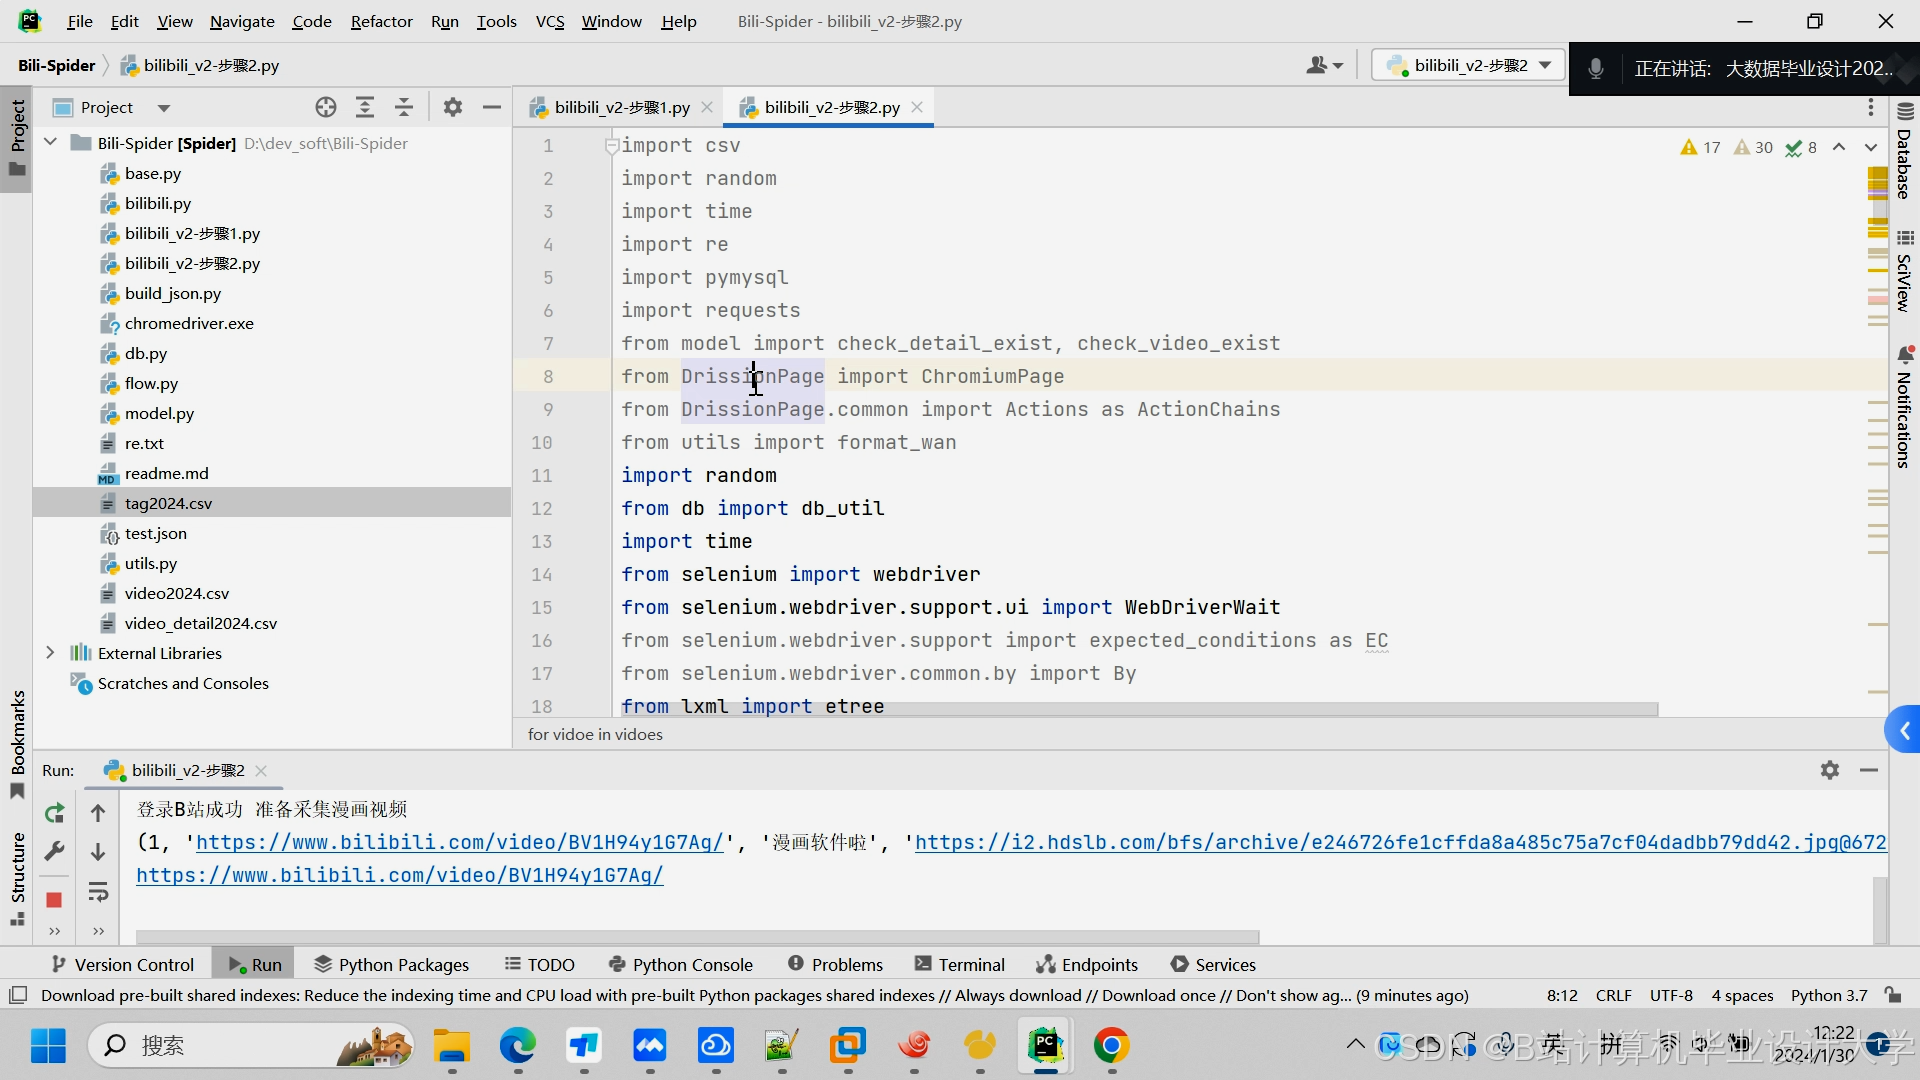The image size is (1920, 1080).
Task: Open Project panel settings gear
Action: (453, 107)
